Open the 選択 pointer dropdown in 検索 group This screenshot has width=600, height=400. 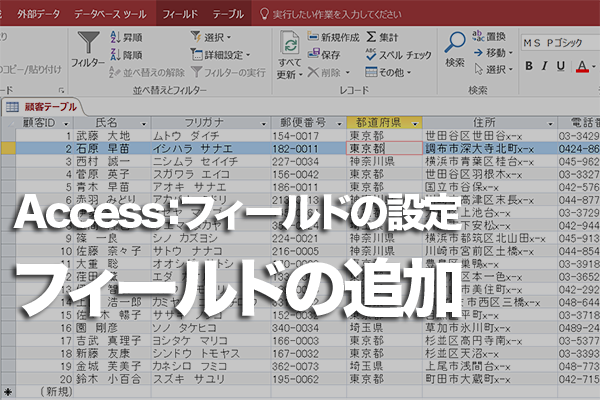[x=493, y=69]
